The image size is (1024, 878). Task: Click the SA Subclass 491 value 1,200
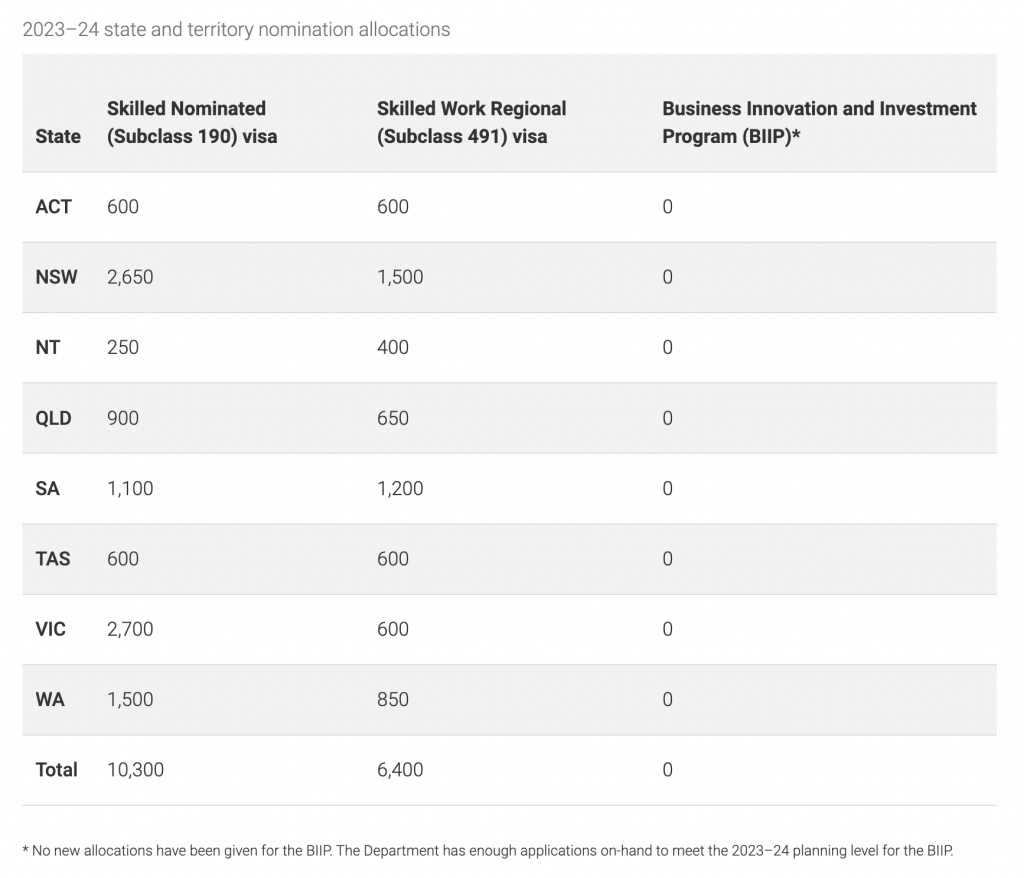[x=400, y=488]
